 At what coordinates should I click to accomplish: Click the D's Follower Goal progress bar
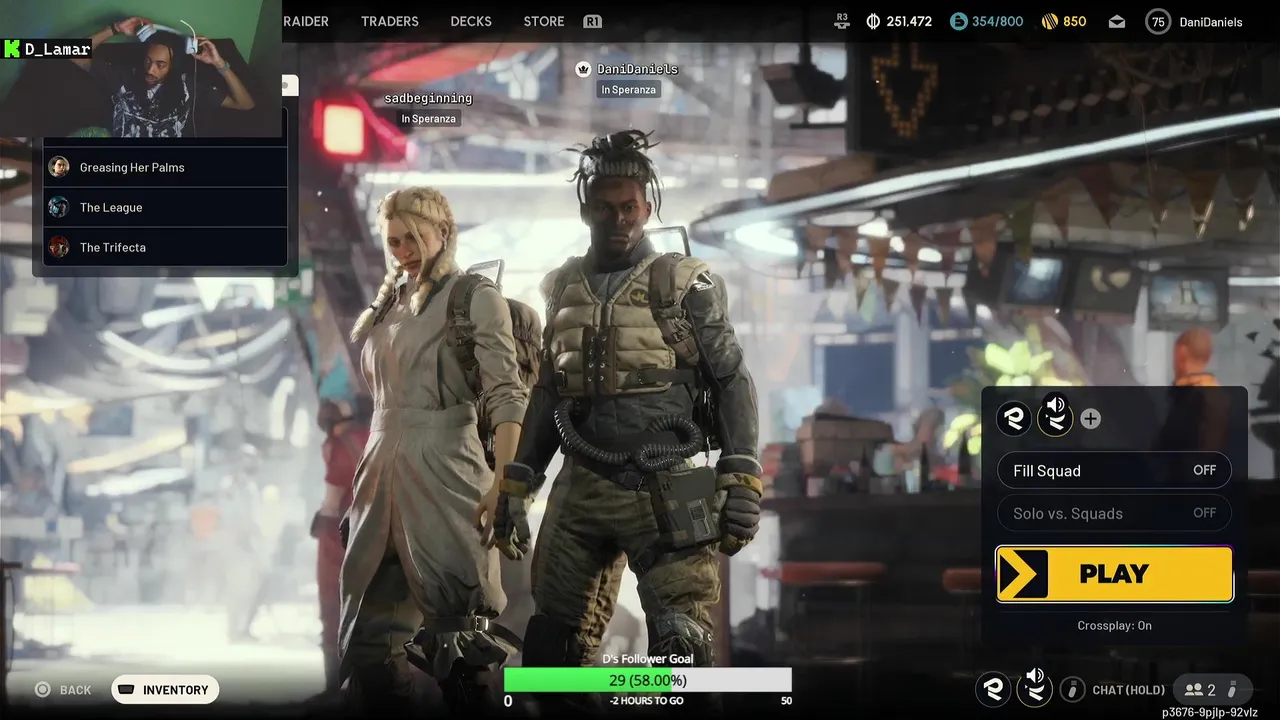647,680
